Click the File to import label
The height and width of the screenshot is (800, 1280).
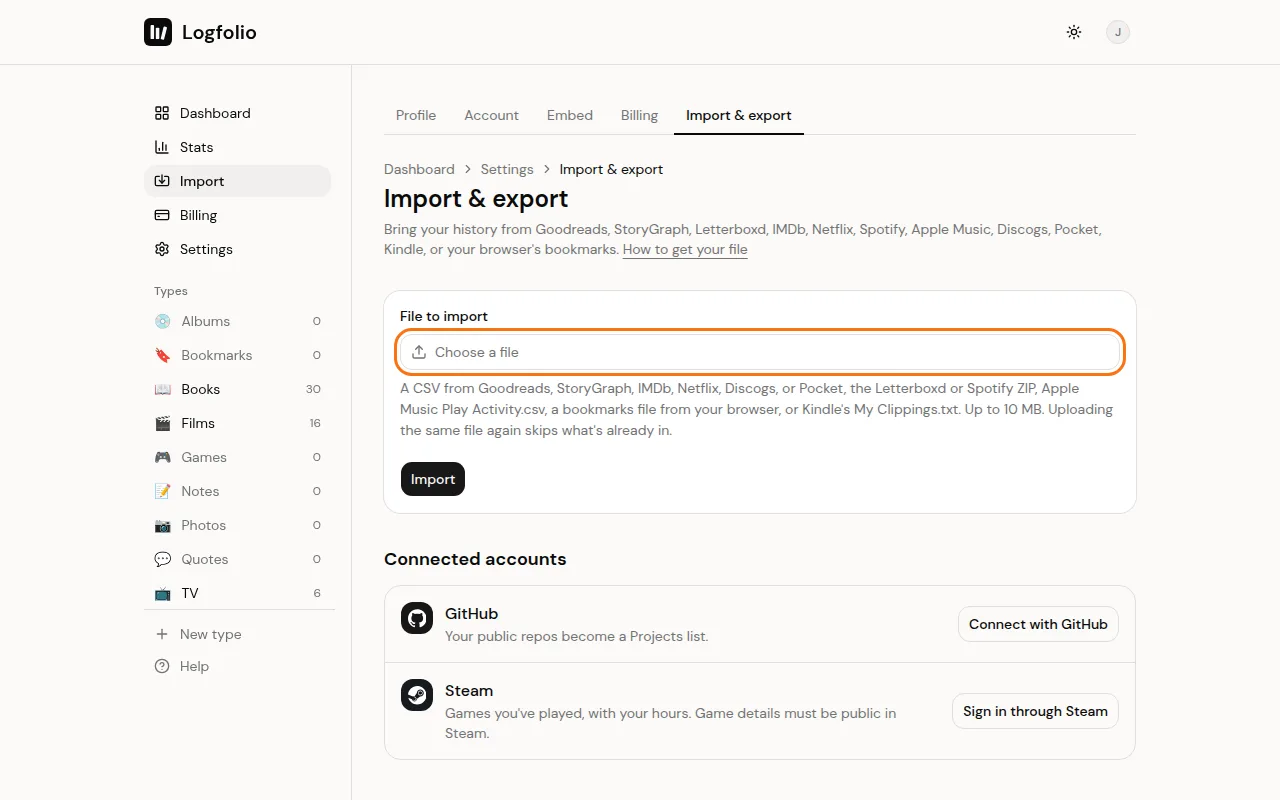point(444,316)
